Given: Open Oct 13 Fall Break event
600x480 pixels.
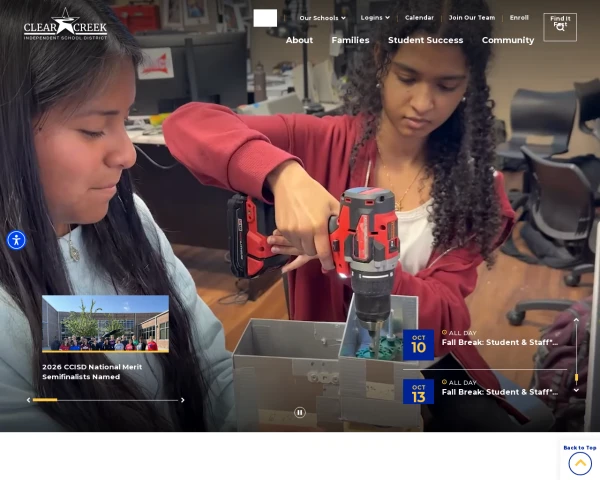Looking at the screenshot, I should tap(500, 392).
